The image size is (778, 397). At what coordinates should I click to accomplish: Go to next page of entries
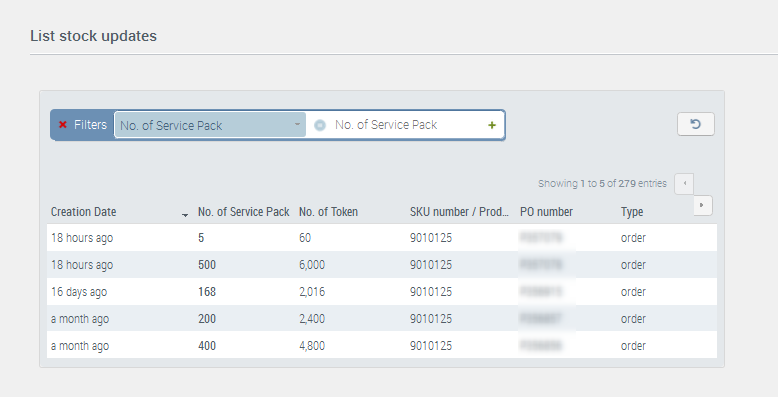coord(703,205)
